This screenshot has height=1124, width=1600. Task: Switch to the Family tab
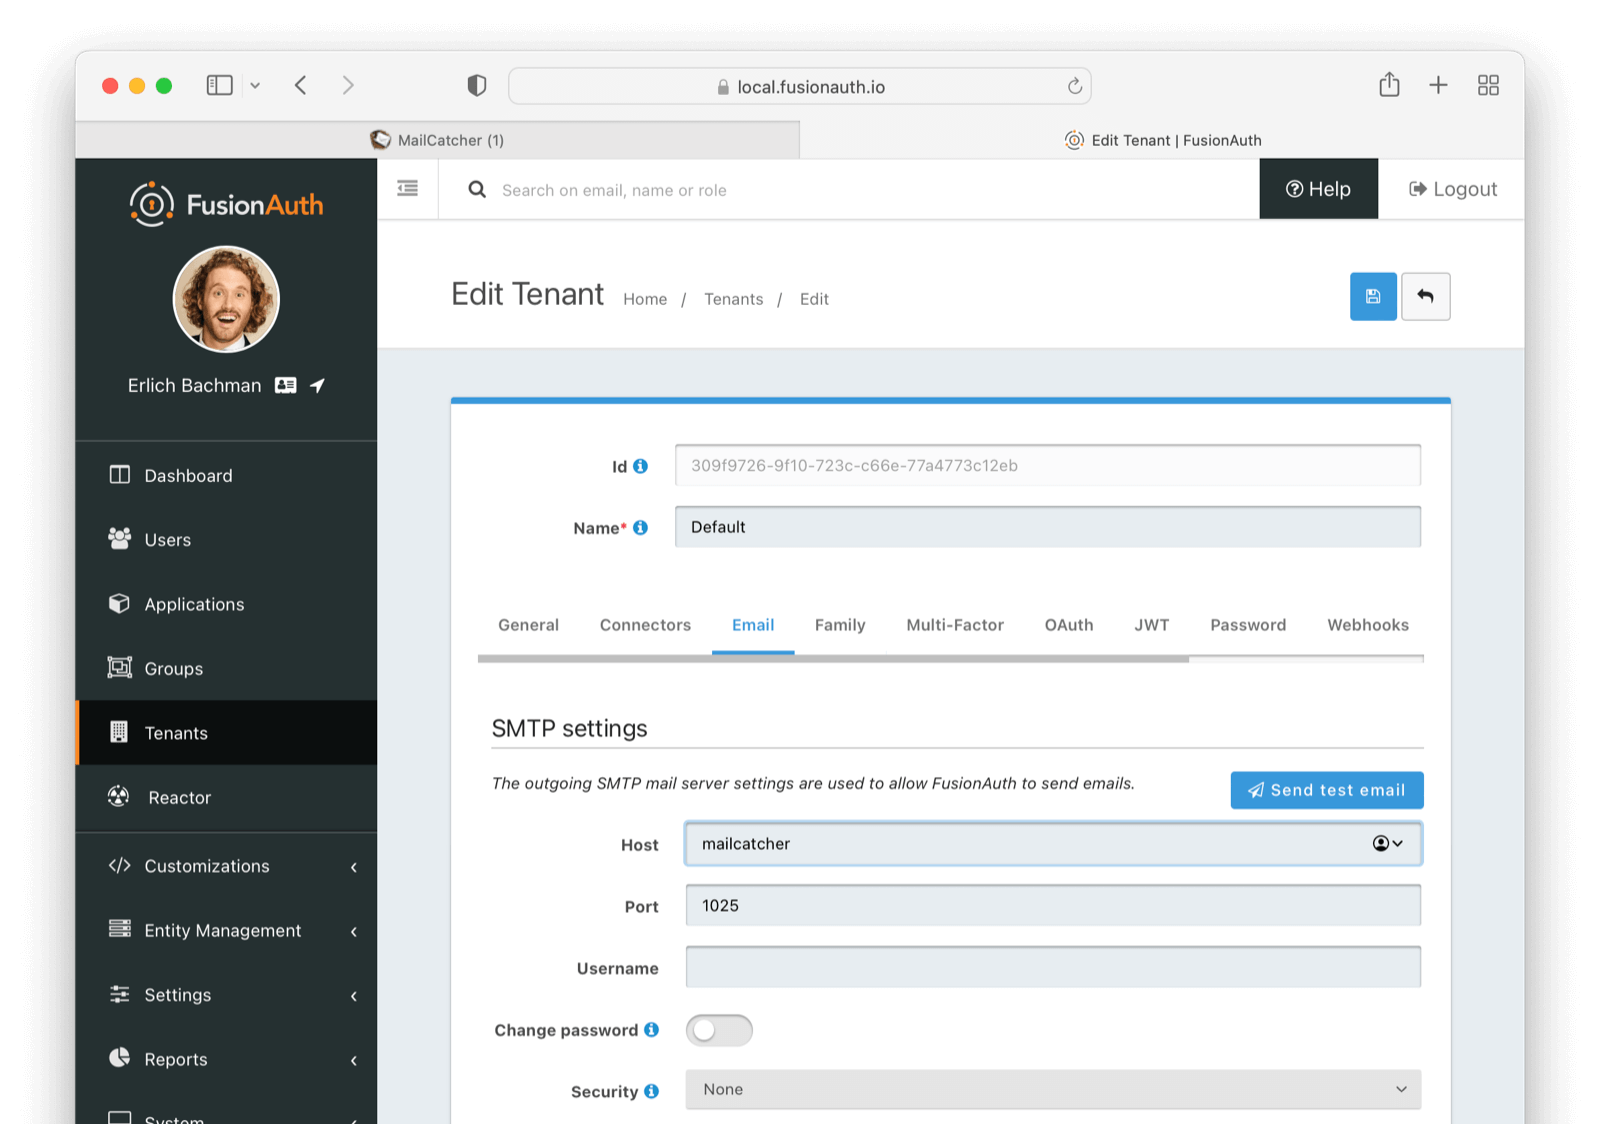click(840, 625)
